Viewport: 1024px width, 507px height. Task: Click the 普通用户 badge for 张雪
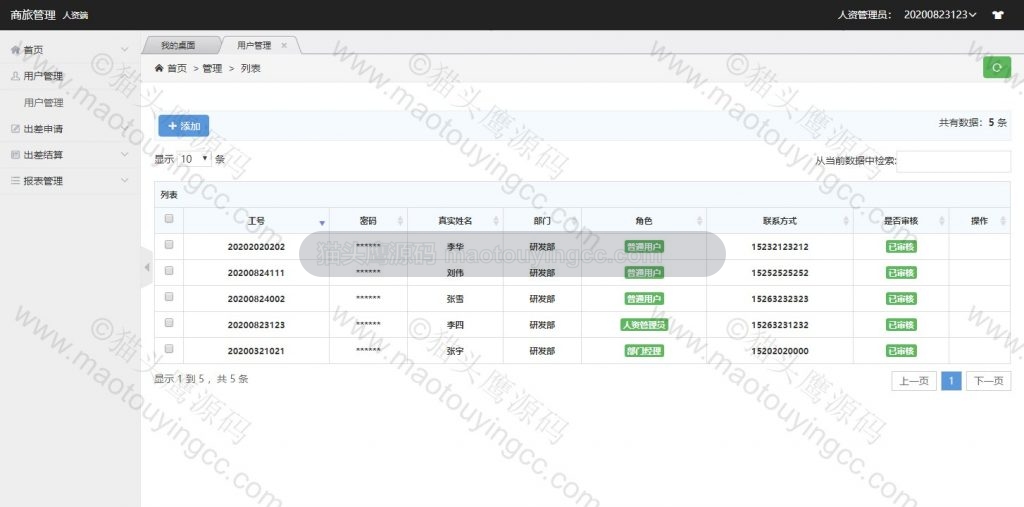click(644, 299)
